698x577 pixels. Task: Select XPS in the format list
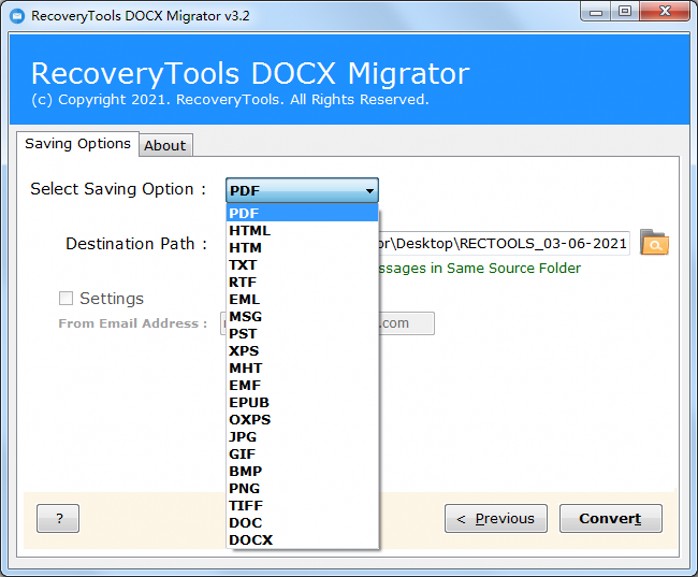pyautogui.click(x=302, y=351)
